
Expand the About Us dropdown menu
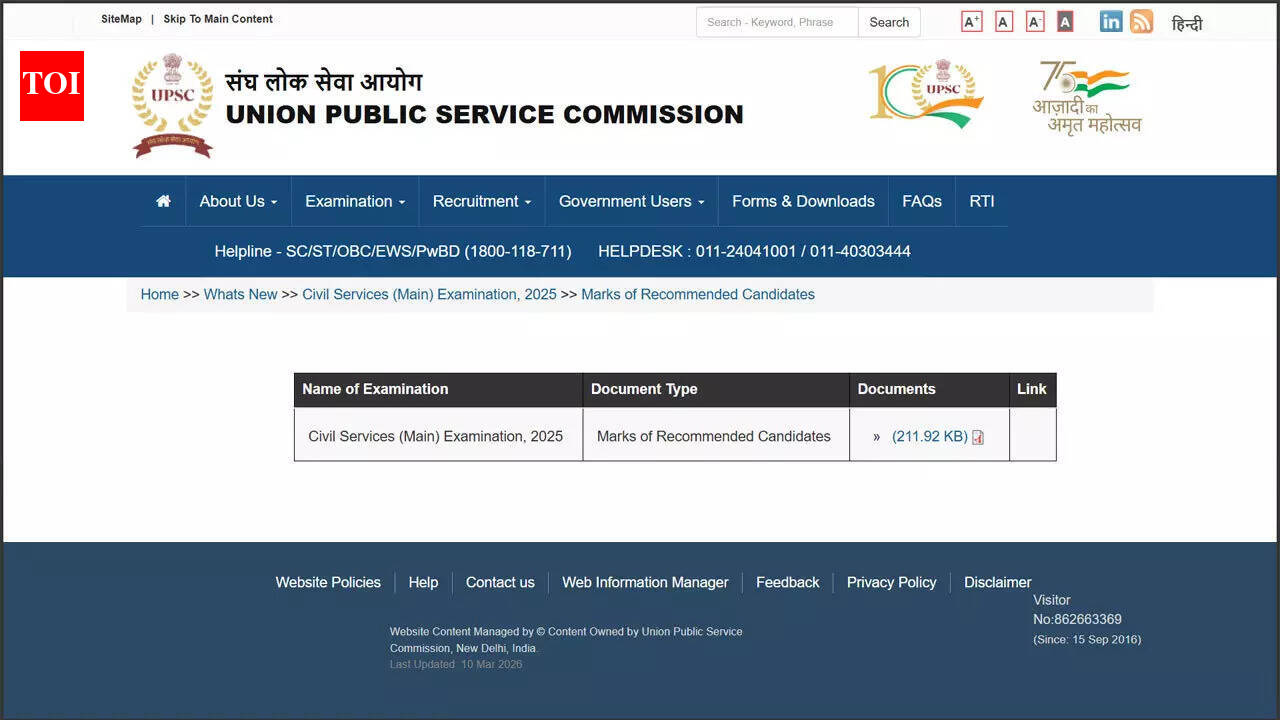pos(237,200)
